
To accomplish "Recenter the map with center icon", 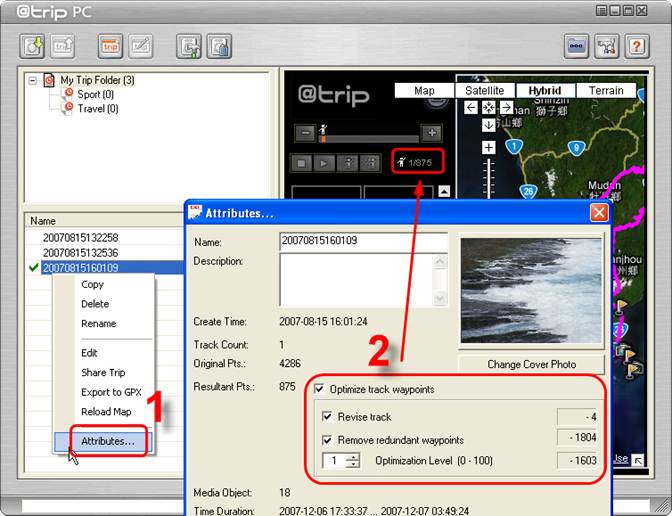I will [489, 107].
